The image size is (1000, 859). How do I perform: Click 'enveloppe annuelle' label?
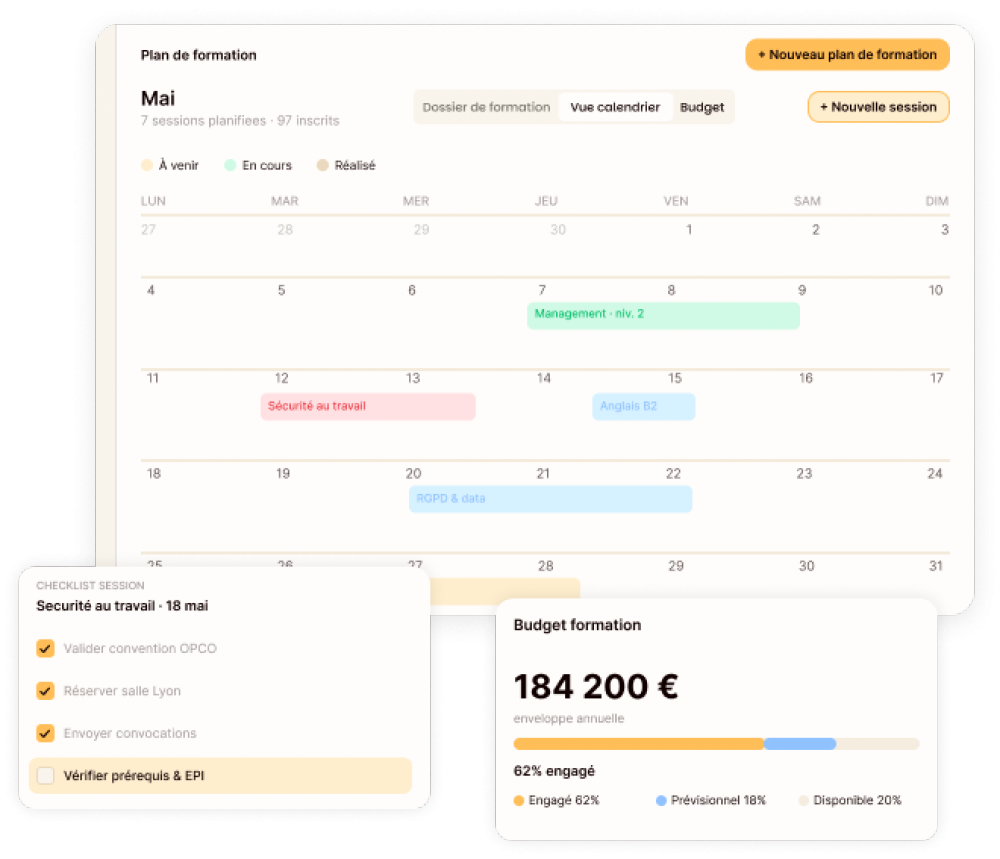tap(569, 719)
